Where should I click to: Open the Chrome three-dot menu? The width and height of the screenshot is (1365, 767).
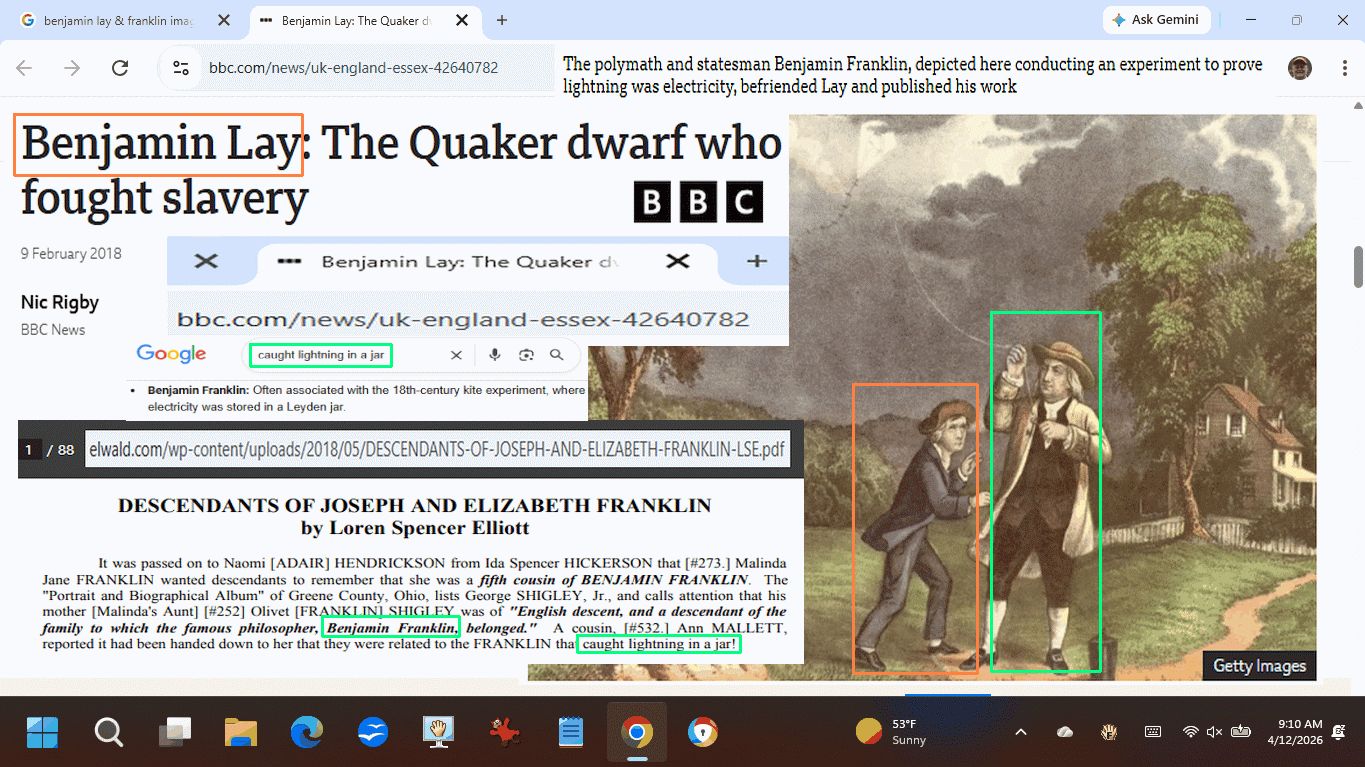[x=1345, y=68]
